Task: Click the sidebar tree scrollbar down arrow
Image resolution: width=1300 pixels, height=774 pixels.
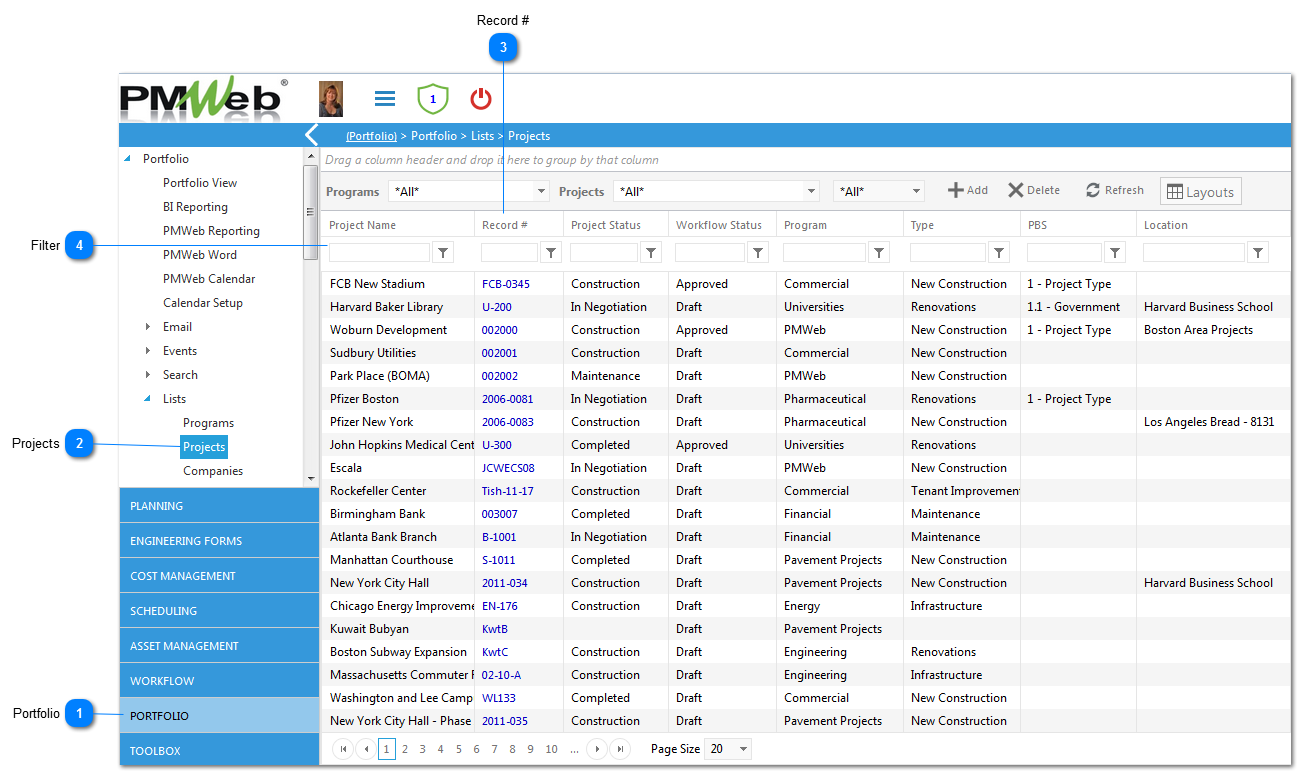Action: pos(311,480)
